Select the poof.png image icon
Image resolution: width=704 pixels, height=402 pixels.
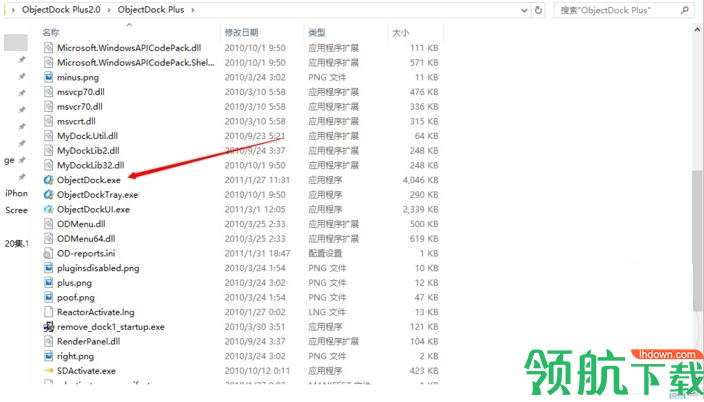point(48,297)
